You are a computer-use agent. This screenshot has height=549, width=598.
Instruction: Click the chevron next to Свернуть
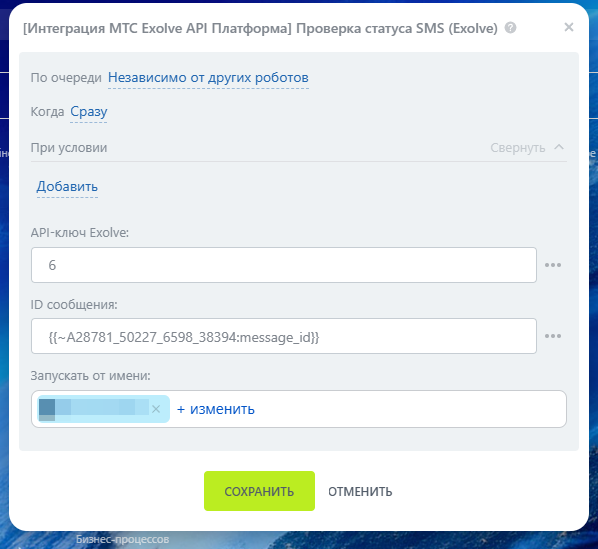pyautogui.click(x=559, y=147)
